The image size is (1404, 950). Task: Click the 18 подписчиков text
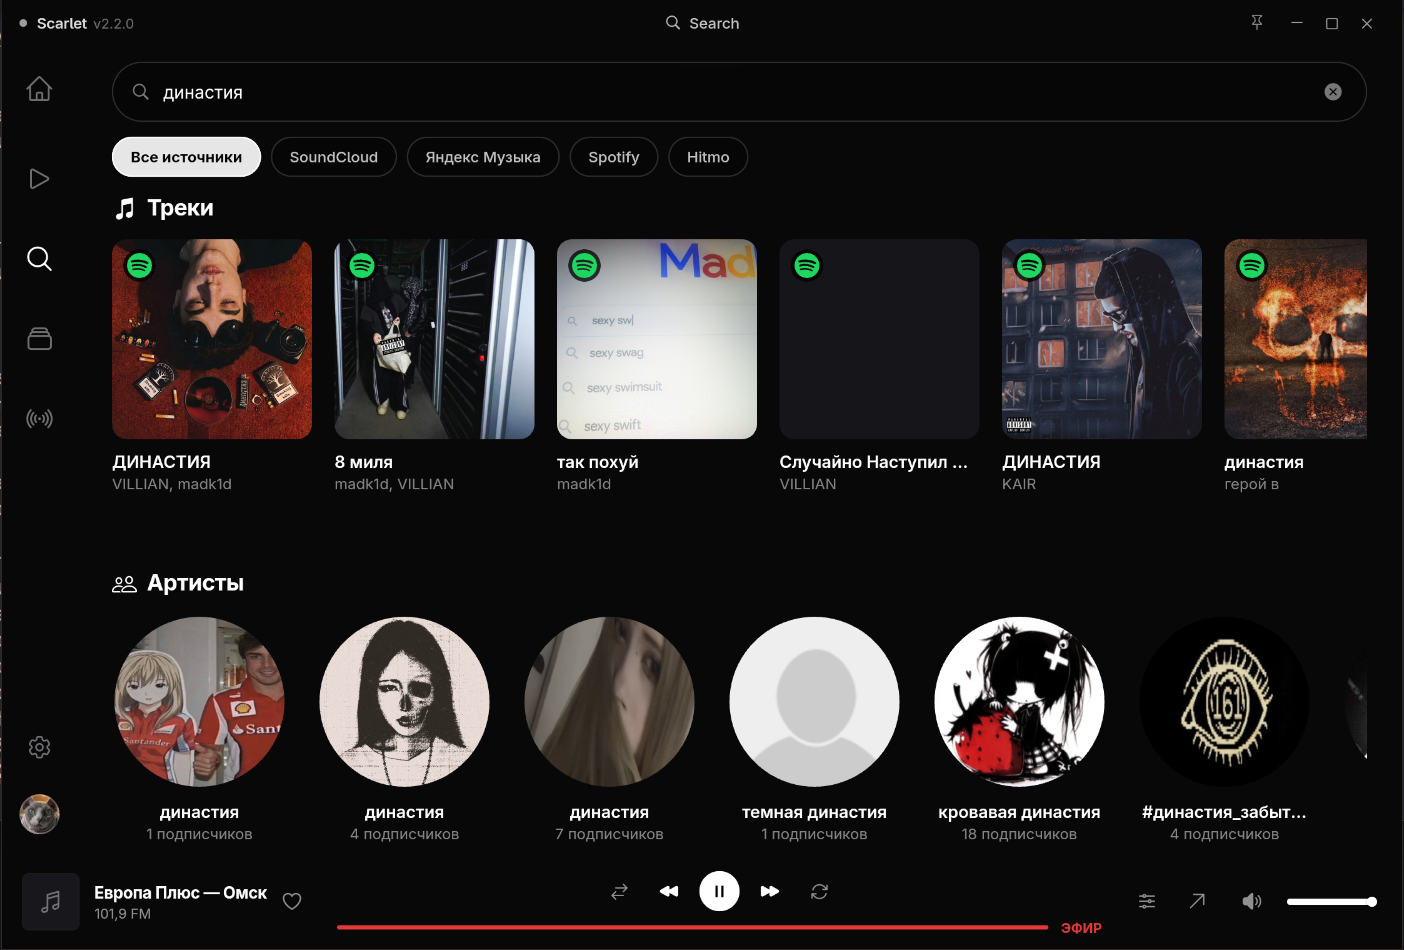(x=1019, y=834)
